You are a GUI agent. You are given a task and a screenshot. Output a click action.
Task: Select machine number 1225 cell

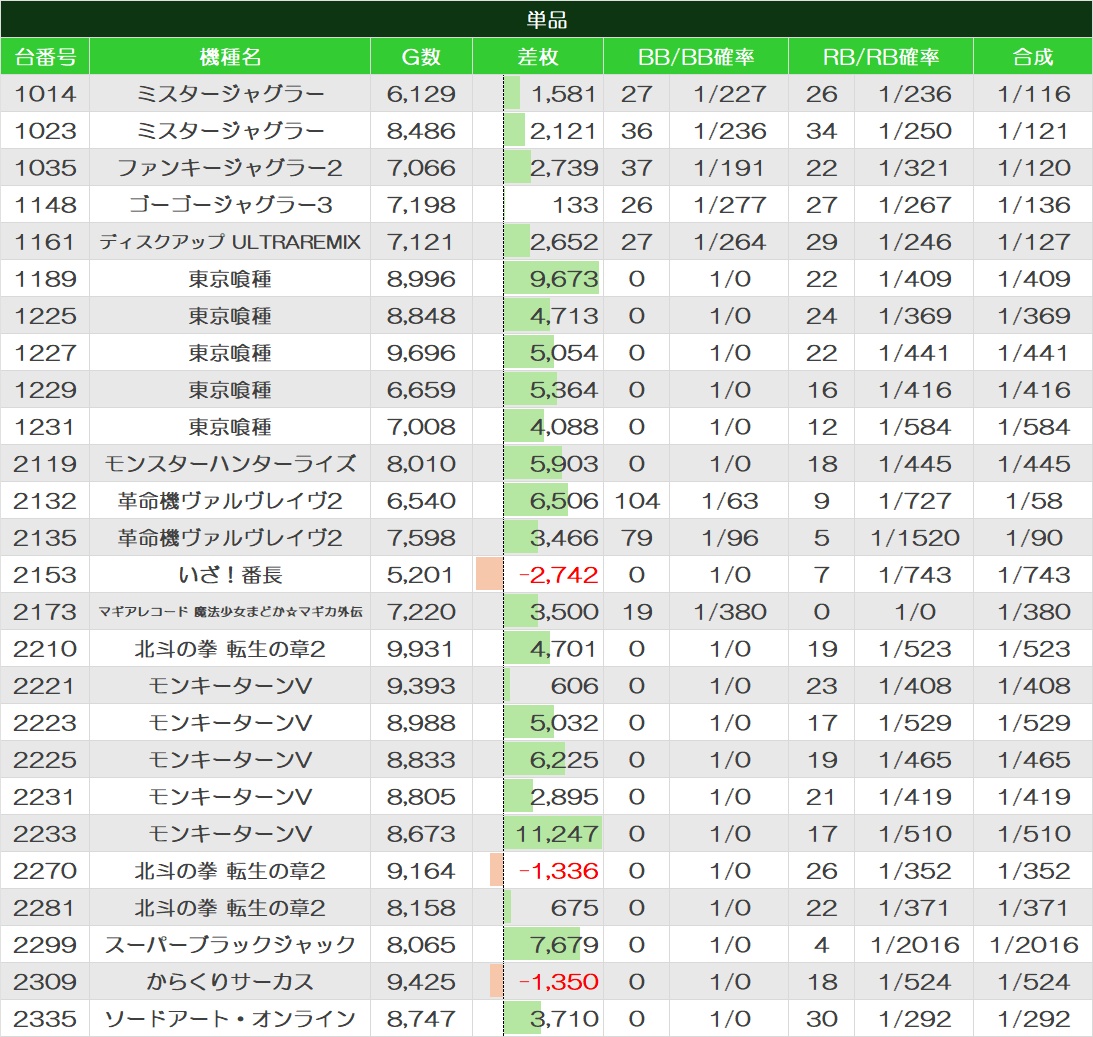45,316
